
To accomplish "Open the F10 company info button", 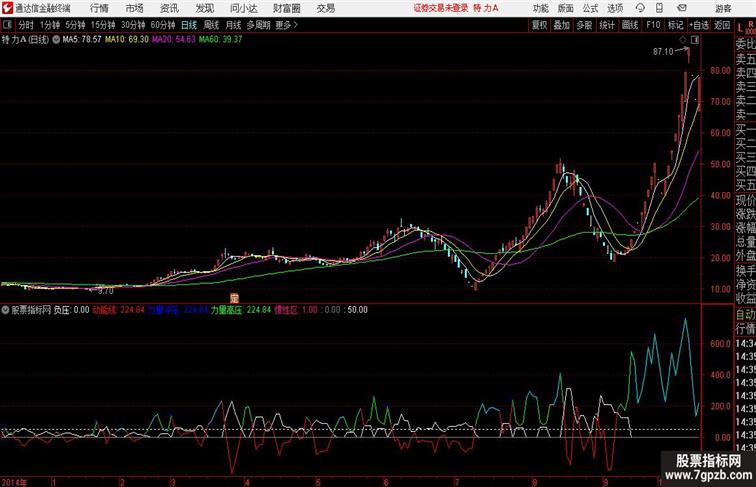I will 653,25.
